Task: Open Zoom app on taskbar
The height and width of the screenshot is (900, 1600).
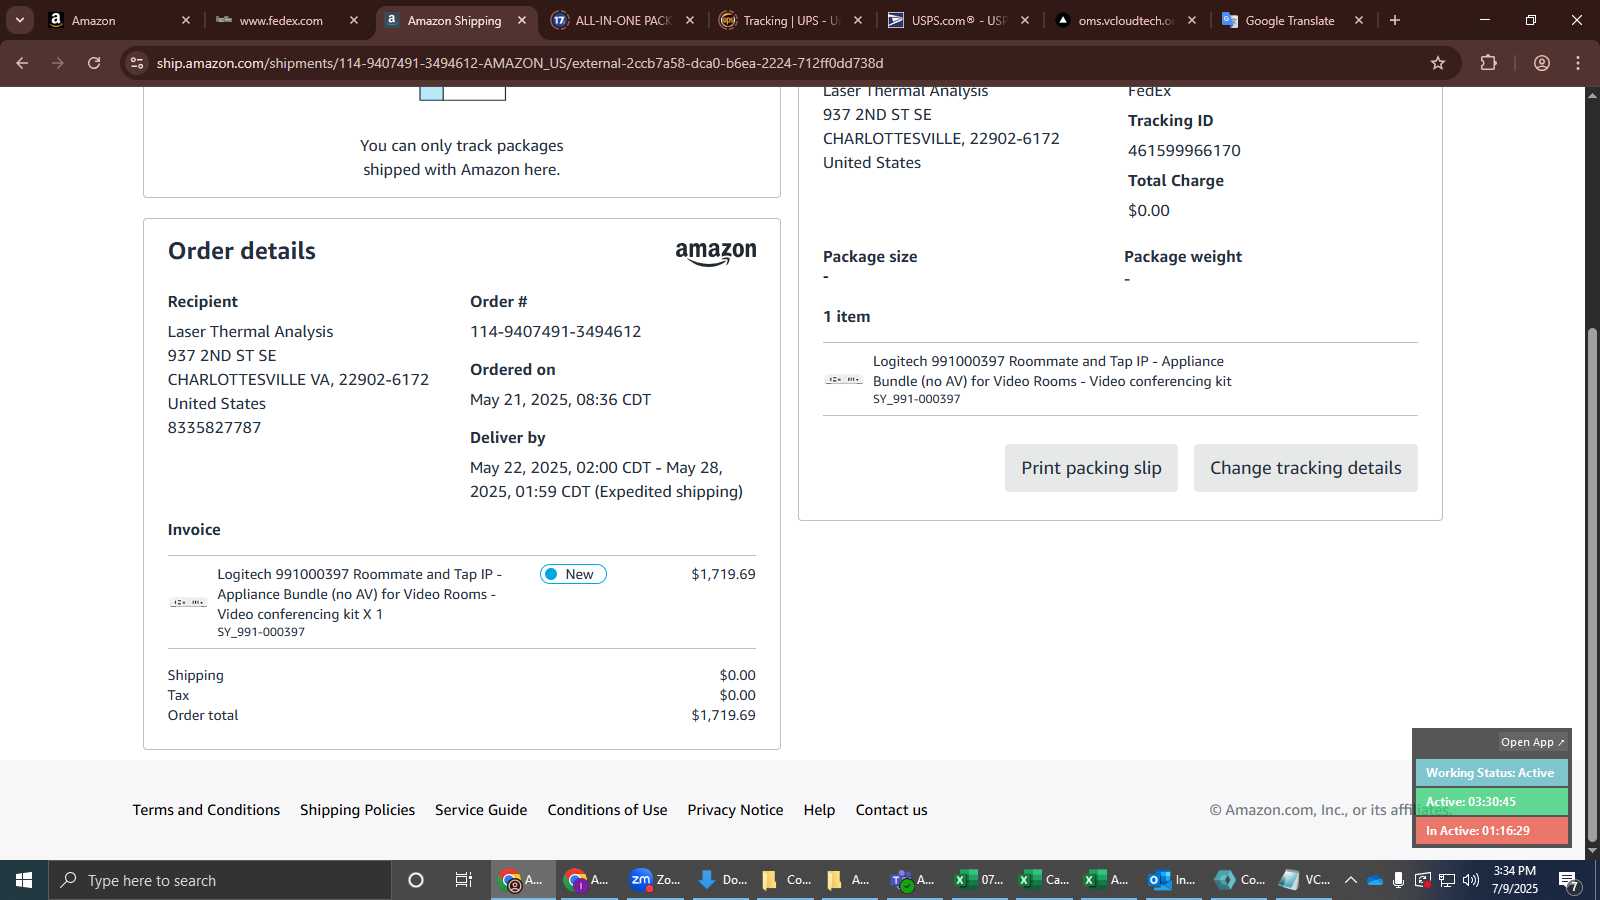Action: coord(656,880)
